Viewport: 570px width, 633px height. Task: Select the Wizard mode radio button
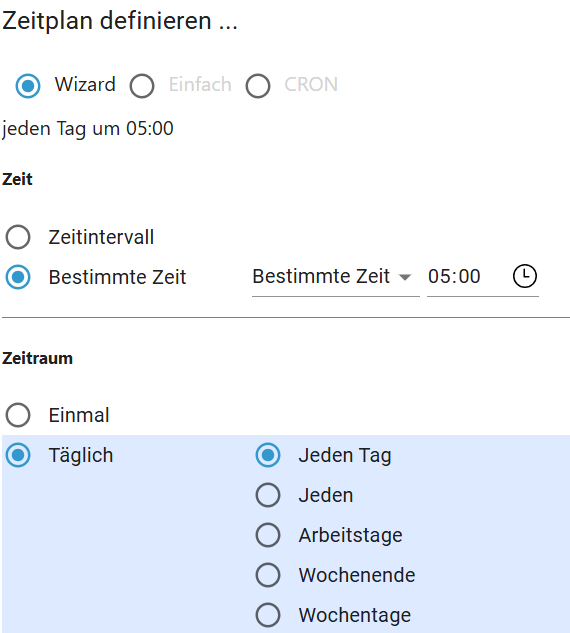coord(28,86)
